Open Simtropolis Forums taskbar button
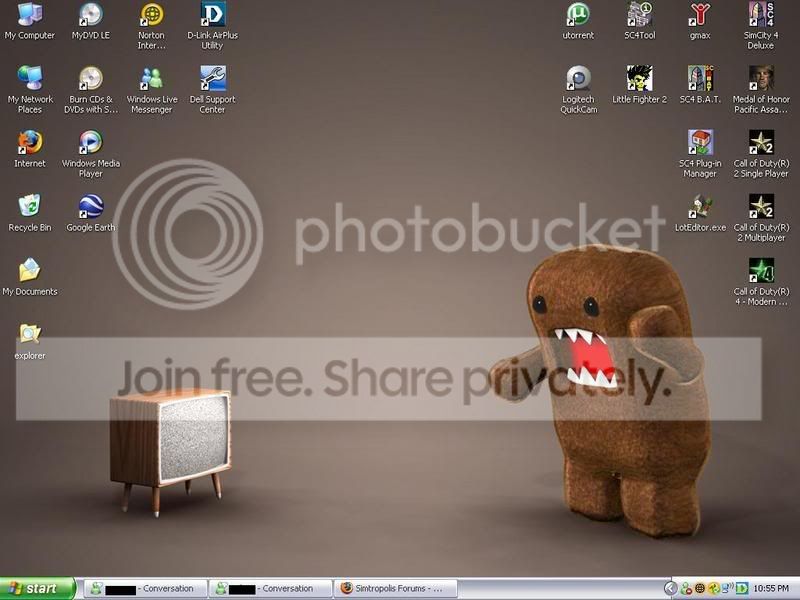The image size is (800, 600). coord(395,589)
